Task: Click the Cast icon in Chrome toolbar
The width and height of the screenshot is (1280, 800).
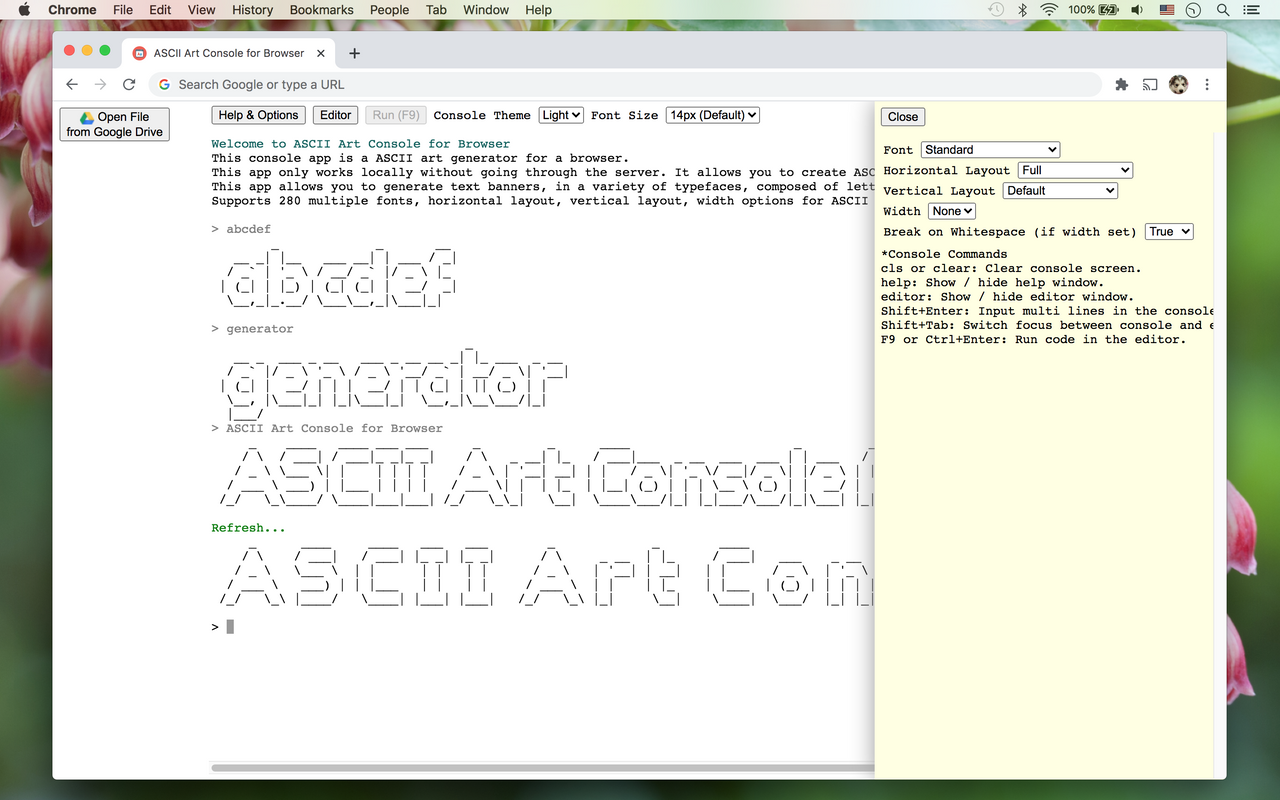Action: [1149, 85]
